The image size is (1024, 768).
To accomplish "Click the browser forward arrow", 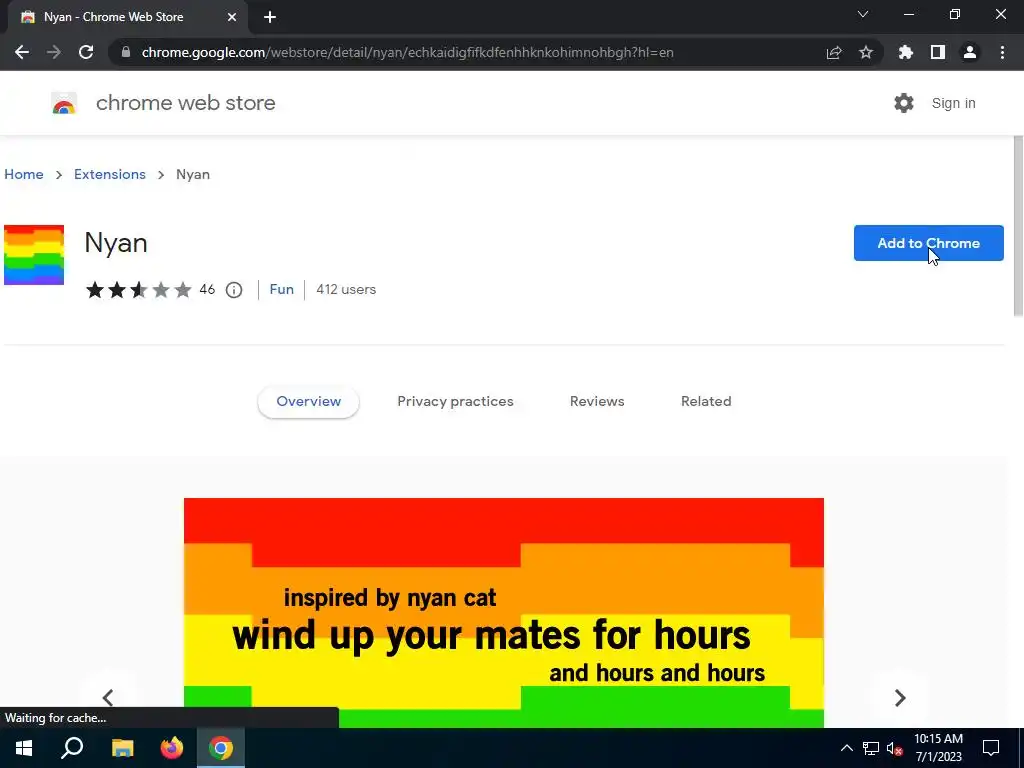I will 54,52.
